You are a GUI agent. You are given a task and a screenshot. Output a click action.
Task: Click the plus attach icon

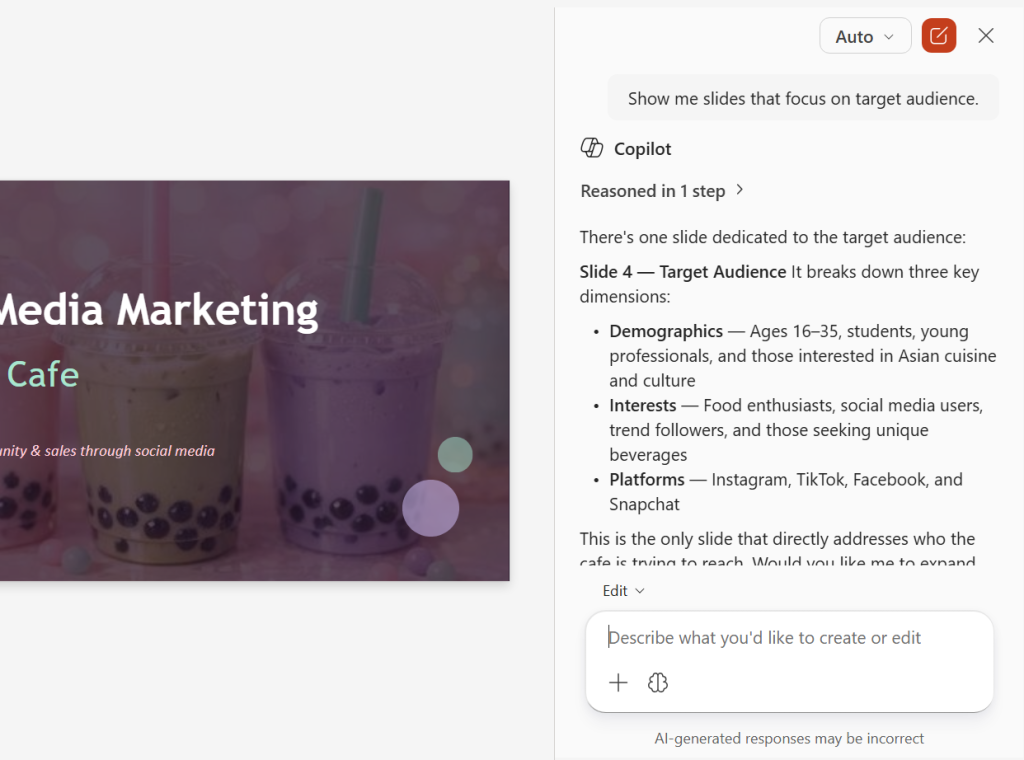tap(618, 683)
